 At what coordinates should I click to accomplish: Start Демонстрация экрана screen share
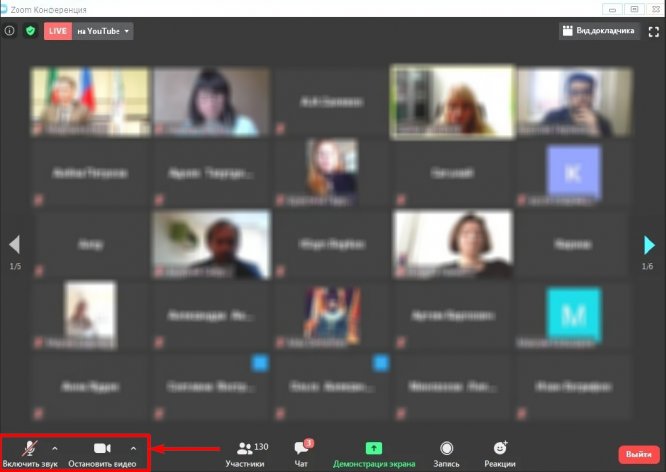pyautogui.click(x=374, y=454)
